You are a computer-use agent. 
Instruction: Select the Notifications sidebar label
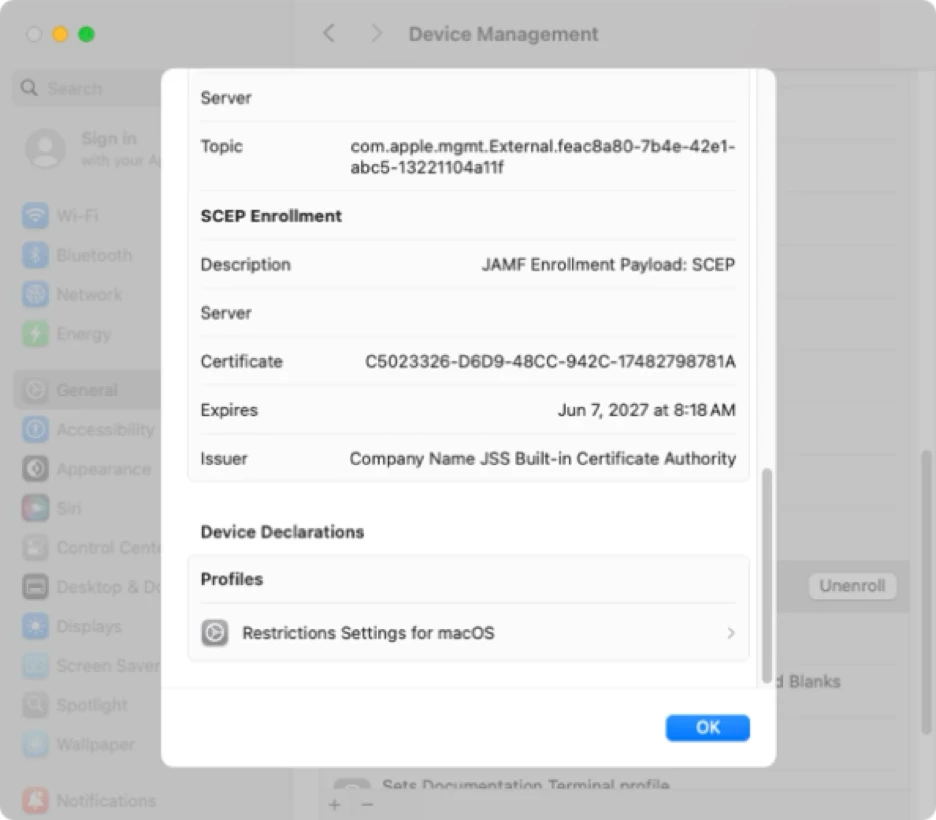click(x=106, y=800)
